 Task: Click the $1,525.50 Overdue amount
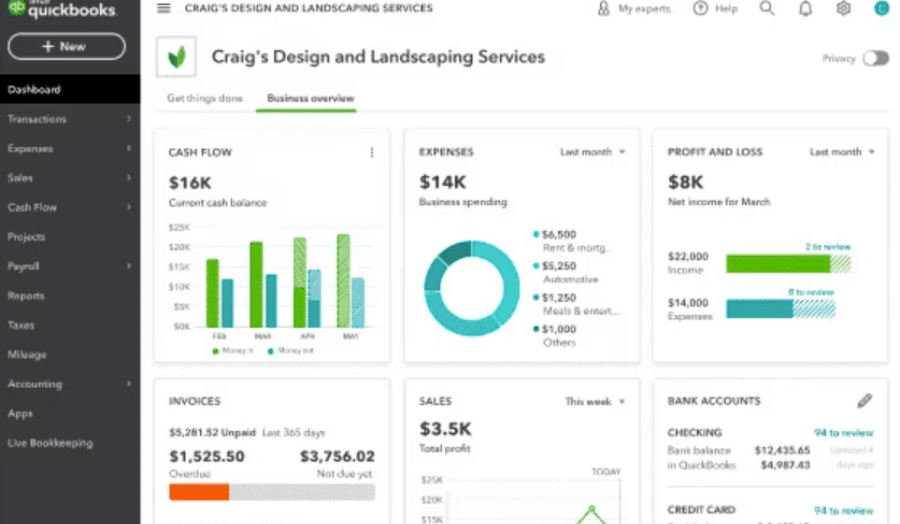pos(207,457)
